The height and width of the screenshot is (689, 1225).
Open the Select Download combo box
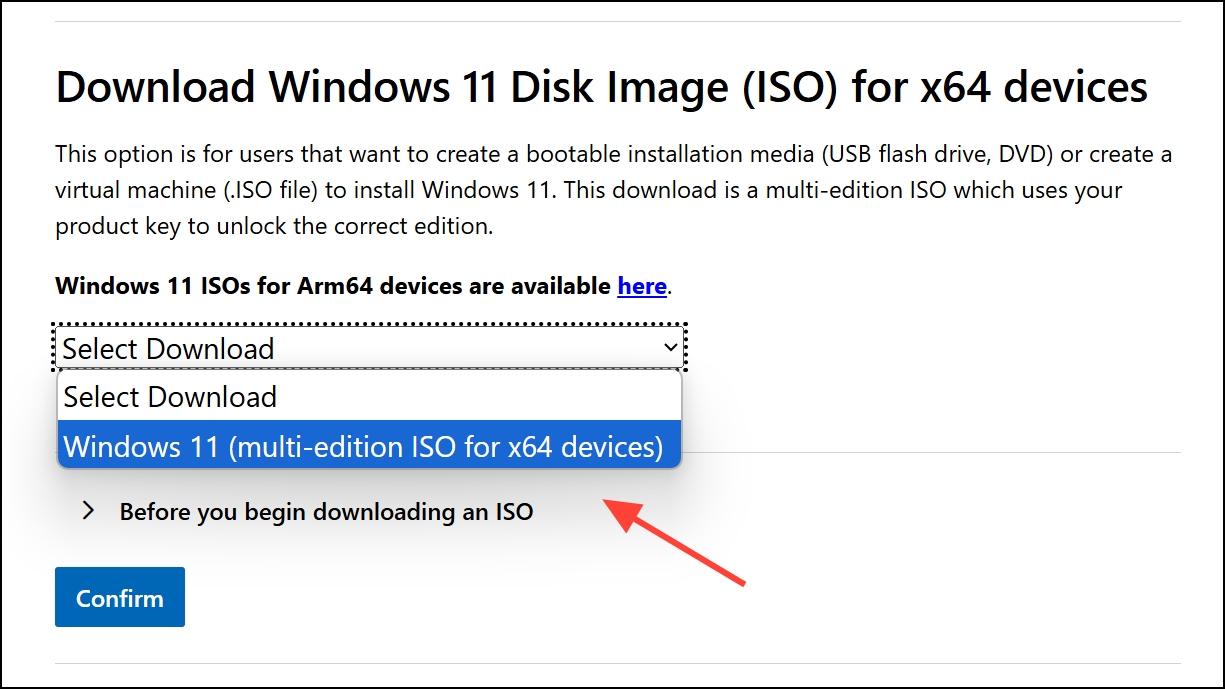tap(369, 348)
